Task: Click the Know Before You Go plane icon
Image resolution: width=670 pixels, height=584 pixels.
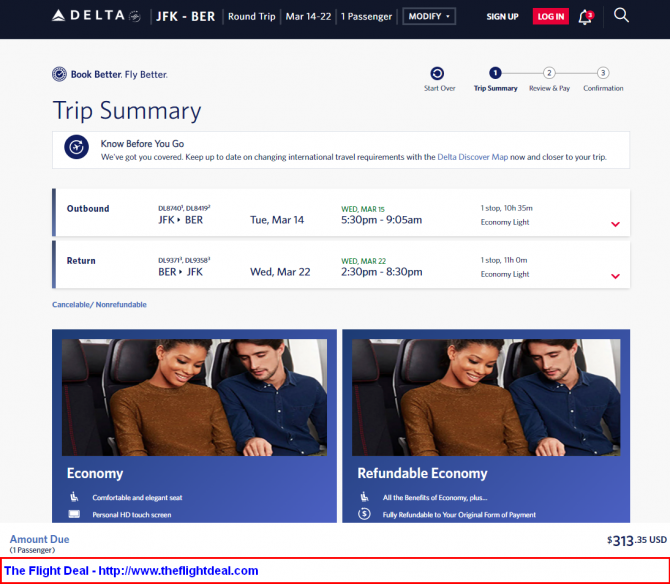Action: tap(76, 147)
